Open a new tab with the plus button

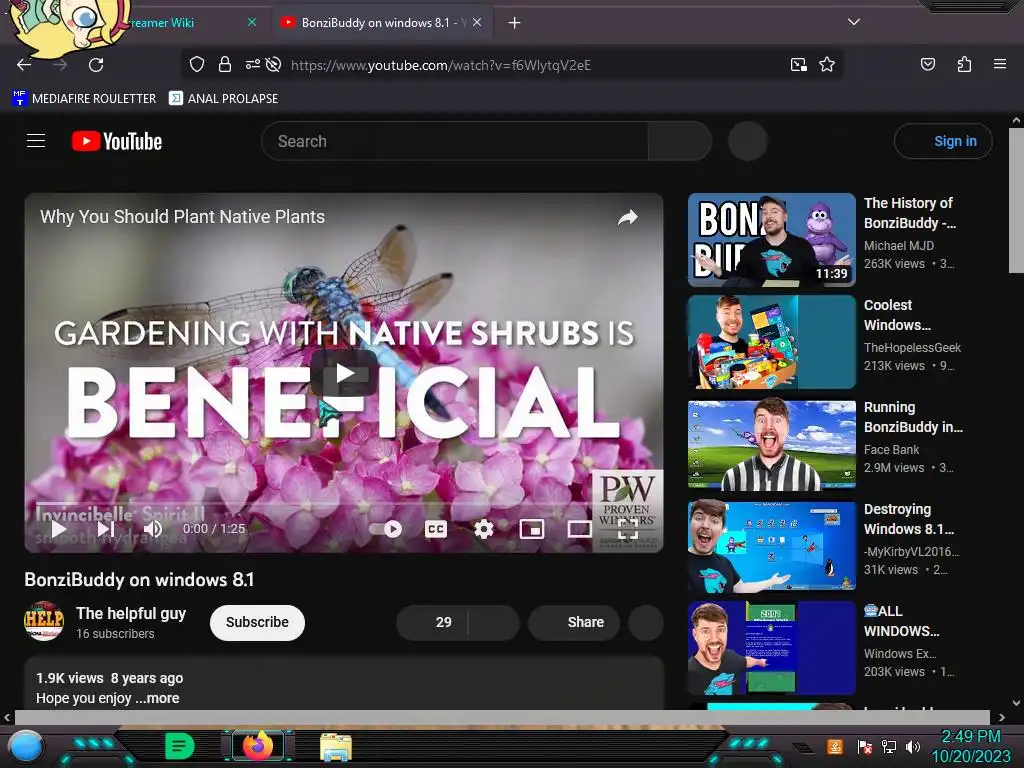(515, 23)
